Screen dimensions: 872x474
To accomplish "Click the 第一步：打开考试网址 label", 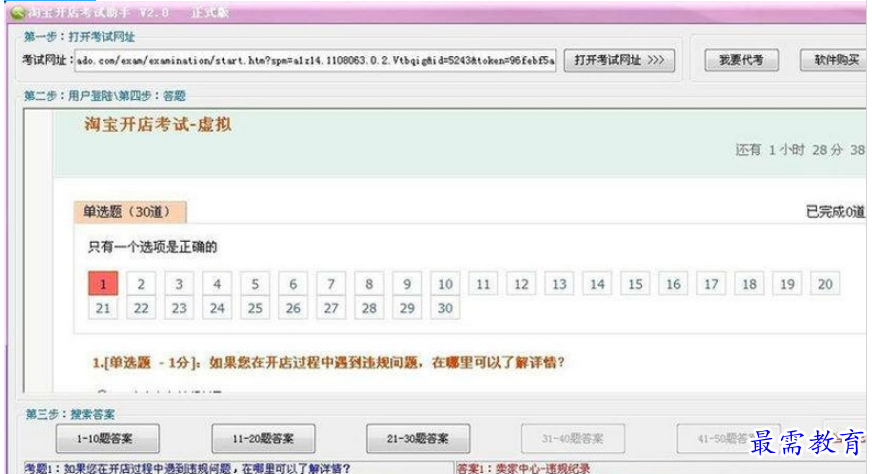I will (79, 37).
